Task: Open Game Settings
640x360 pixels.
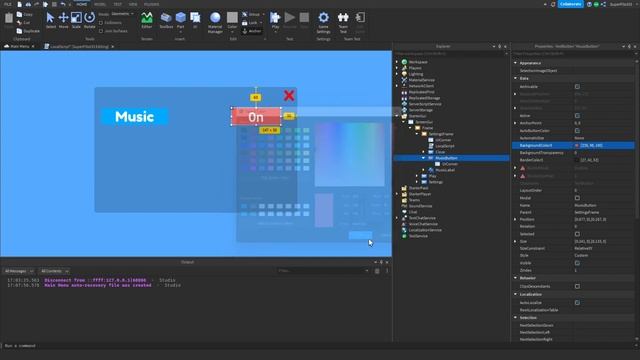Action: pos(323,22)
